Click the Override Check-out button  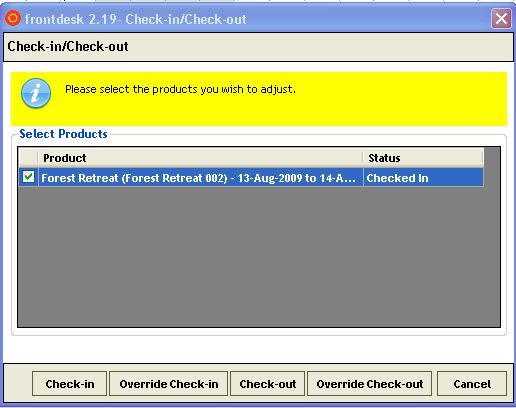370,384
